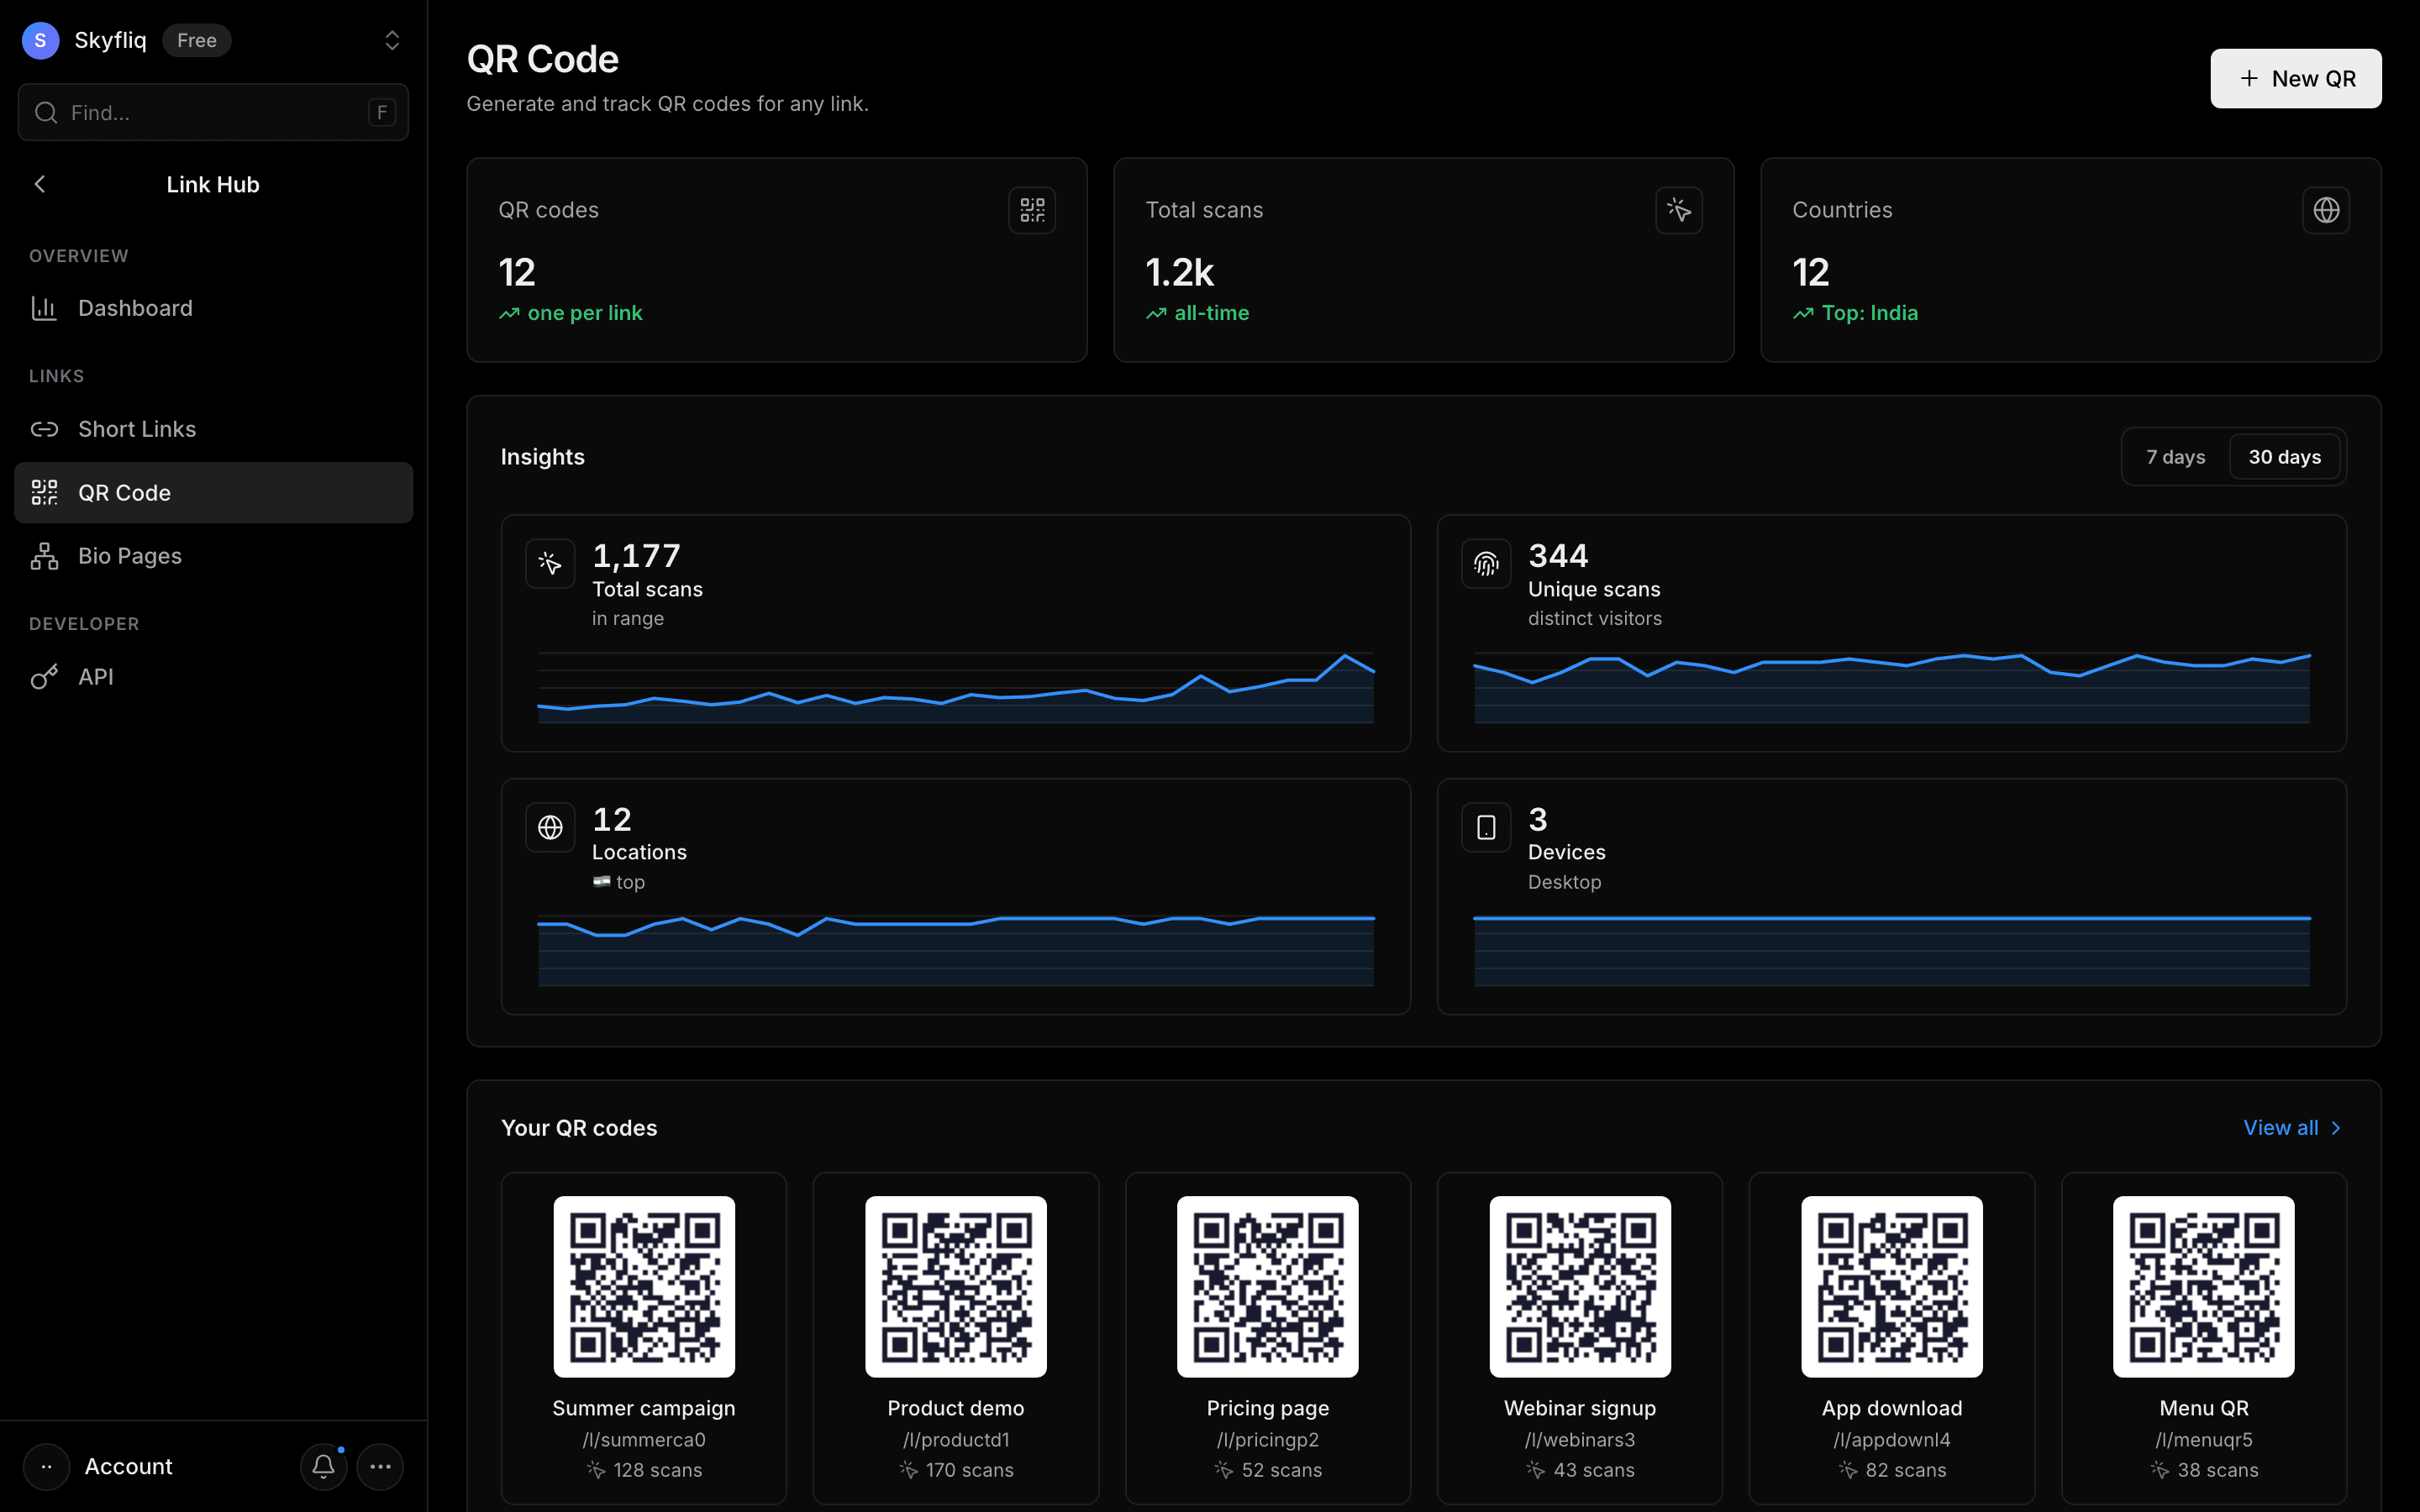Image resolution: width=2420 pixels, height=1512 pixels.
Task: Click the '1,177' total scans value
Action: (636, 556)
